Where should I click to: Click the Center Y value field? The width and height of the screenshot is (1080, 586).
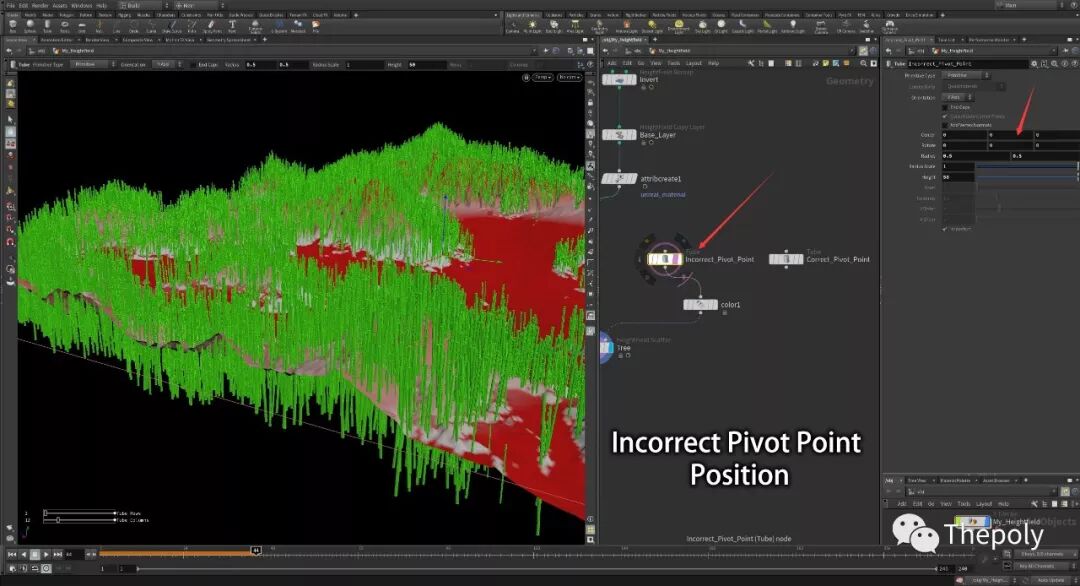pyautogui.click(x=1010, y=135)
